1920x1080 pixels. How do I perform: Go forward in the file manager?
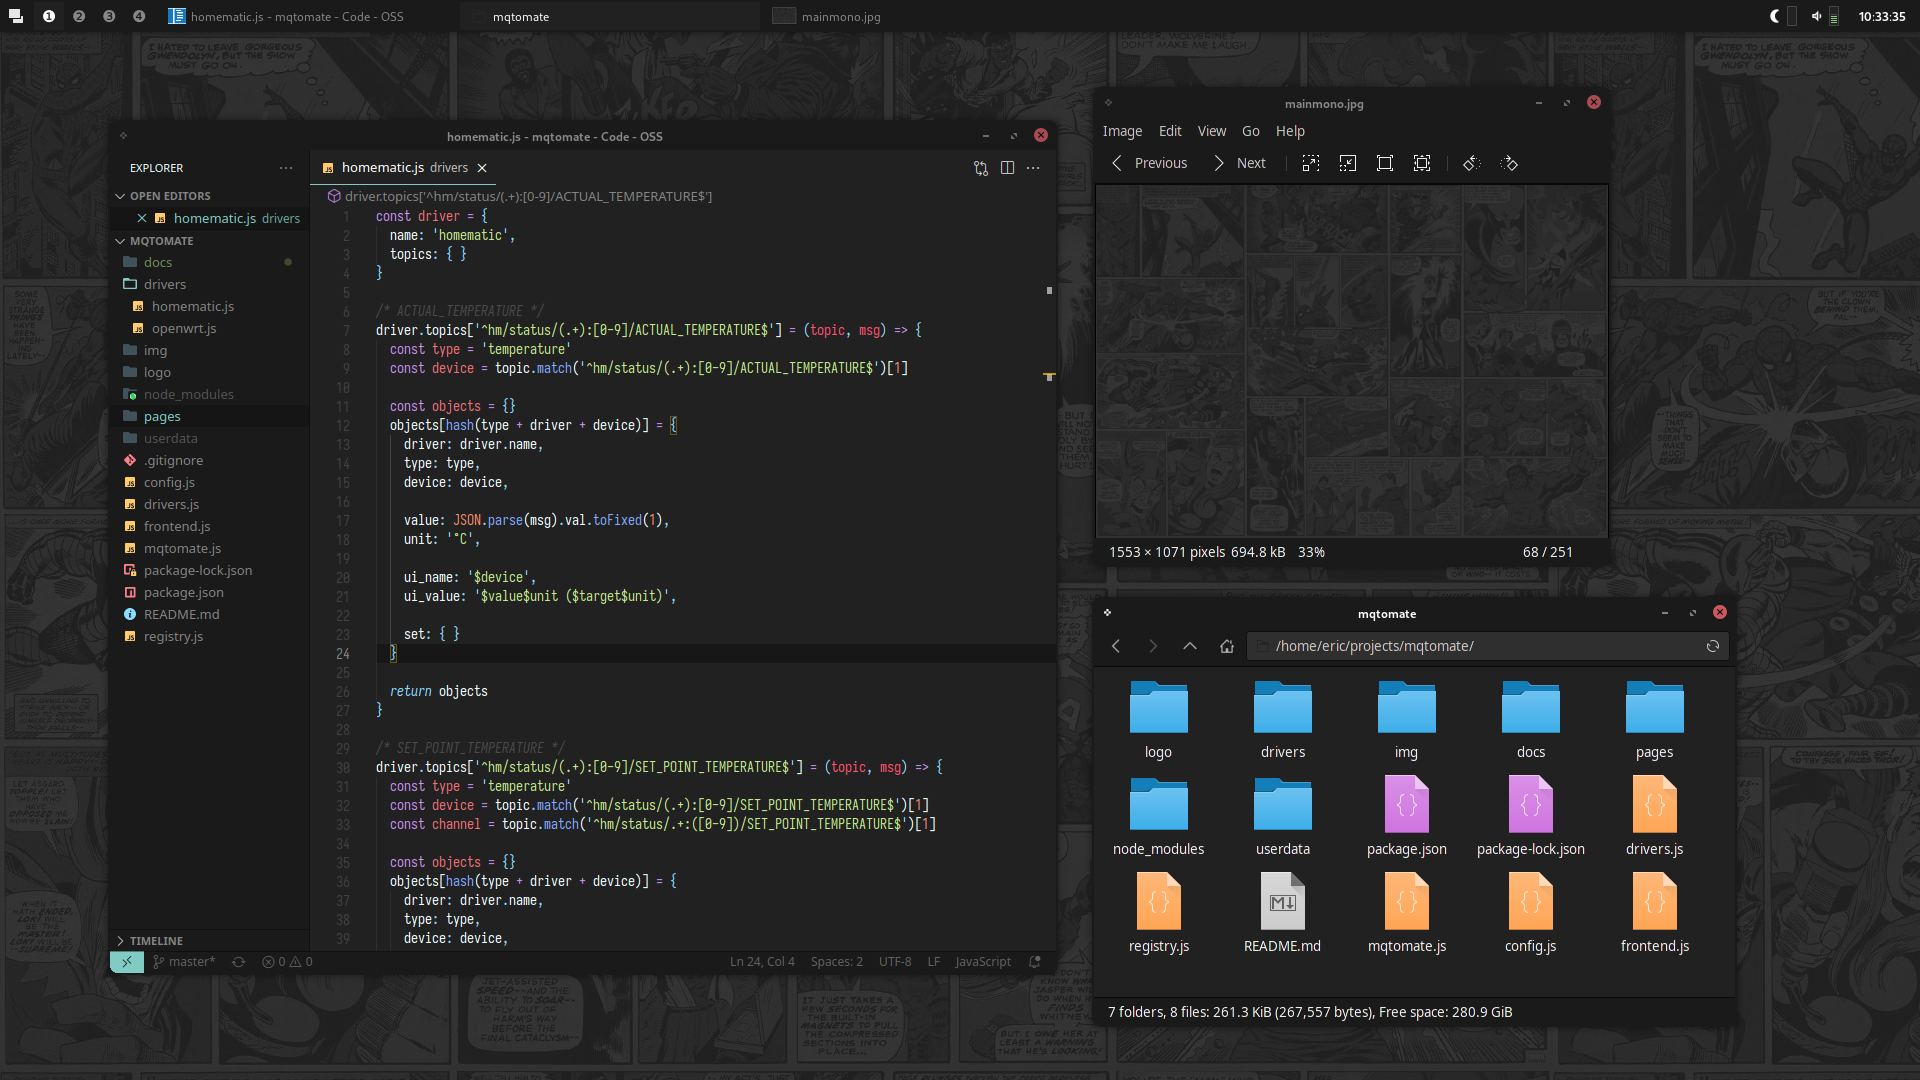point(1153,646)
